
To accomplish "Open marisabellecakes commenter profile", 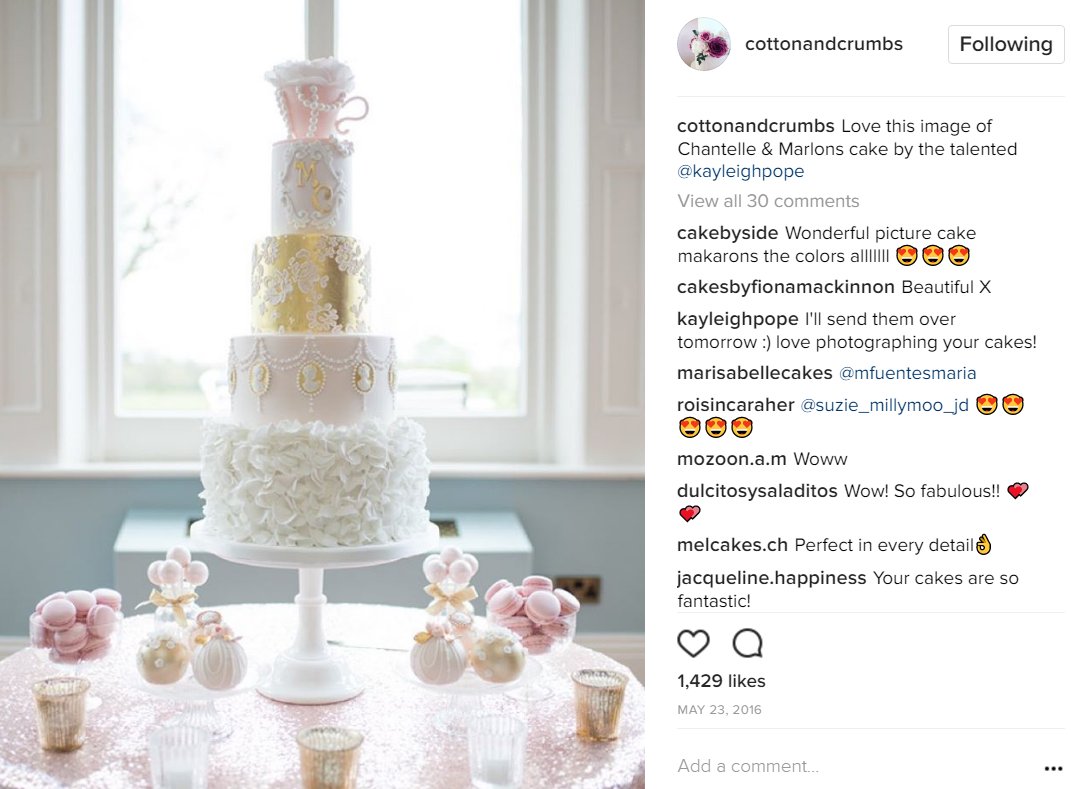I will point(755,373).
